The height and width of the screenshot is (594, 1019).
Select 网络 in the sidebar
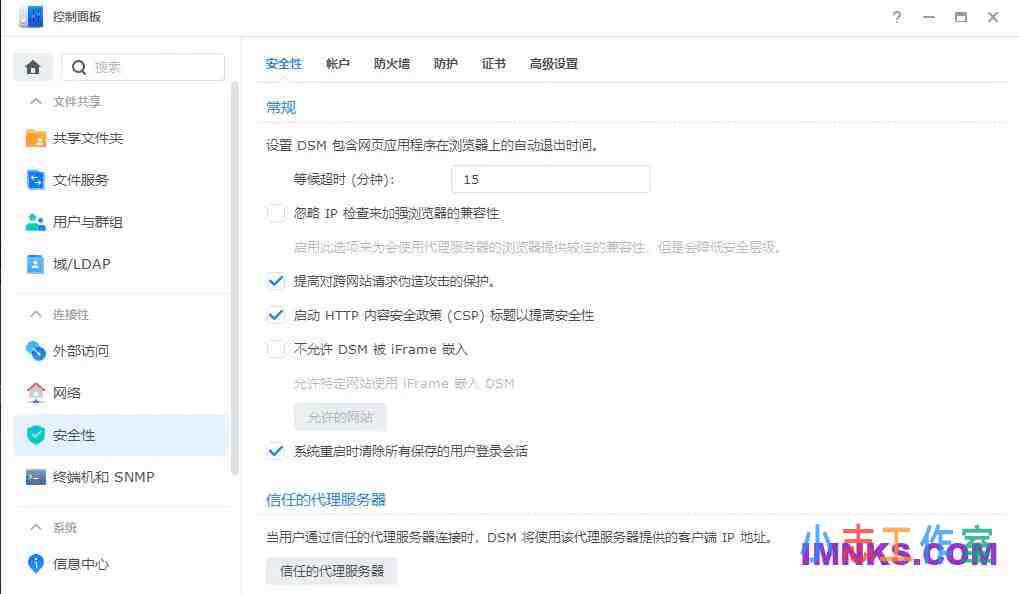coord(74,393)
